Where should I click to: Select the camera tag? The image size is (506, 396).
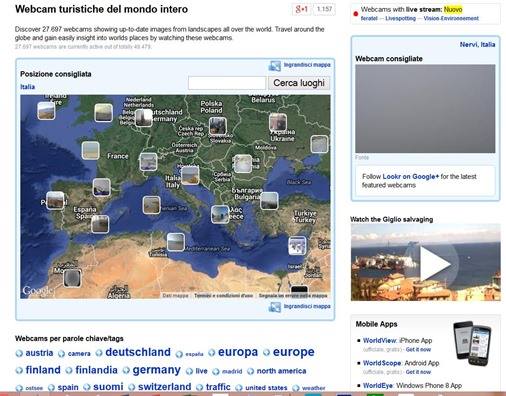click(x=79, y=354)
